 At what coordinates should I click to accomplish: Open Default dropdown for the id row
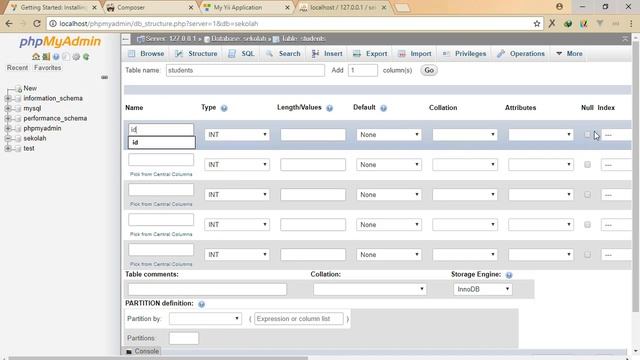pos(389,135)
